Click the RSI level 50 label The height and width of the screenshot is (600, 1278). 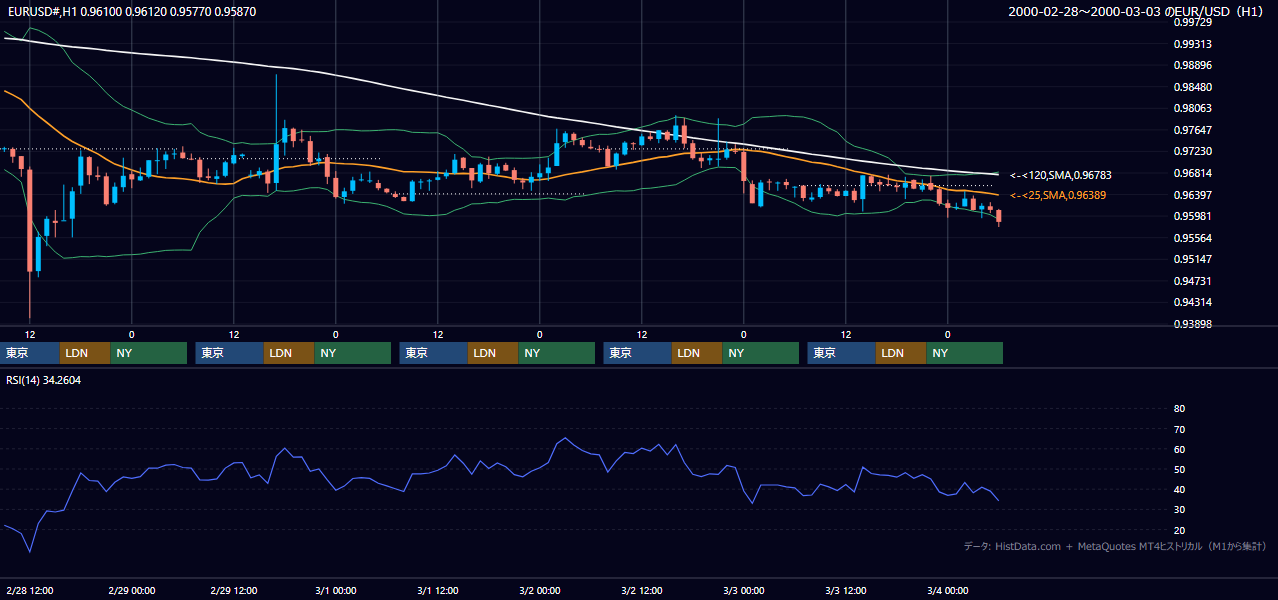coord(1179,469)
